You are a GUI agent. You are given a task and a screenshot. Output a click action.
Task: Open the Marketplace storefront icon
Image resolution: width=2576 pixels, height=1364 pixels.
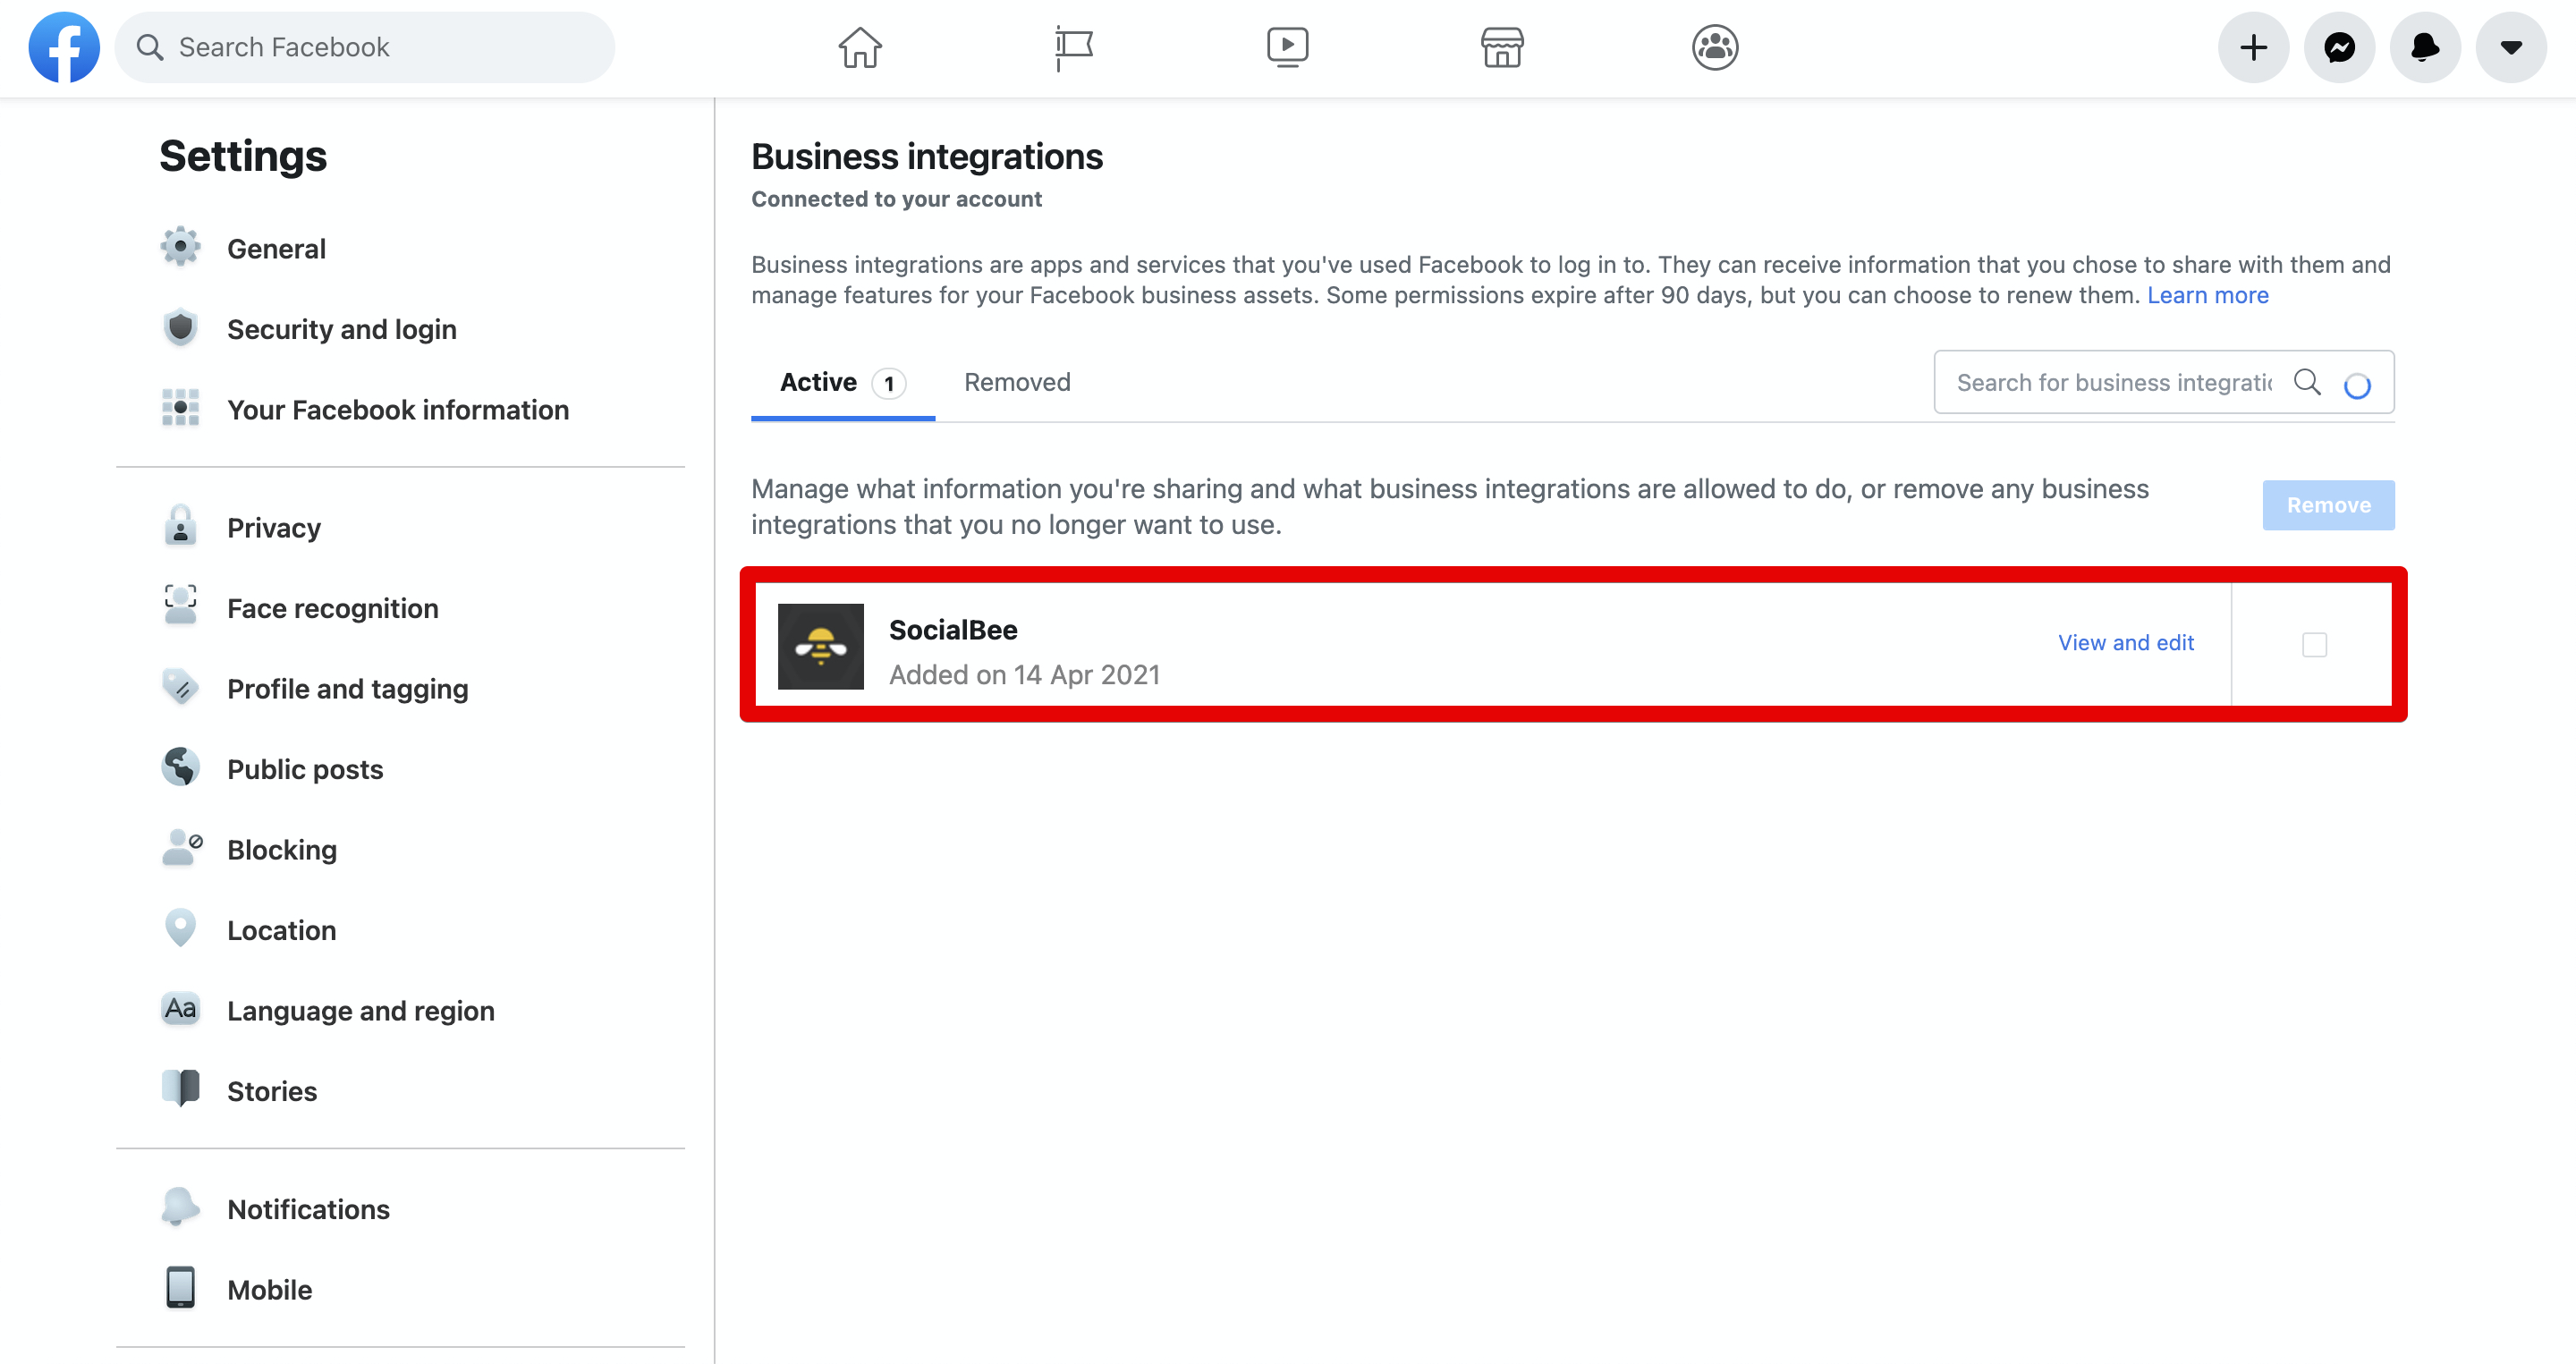[x=1501, y=47]
